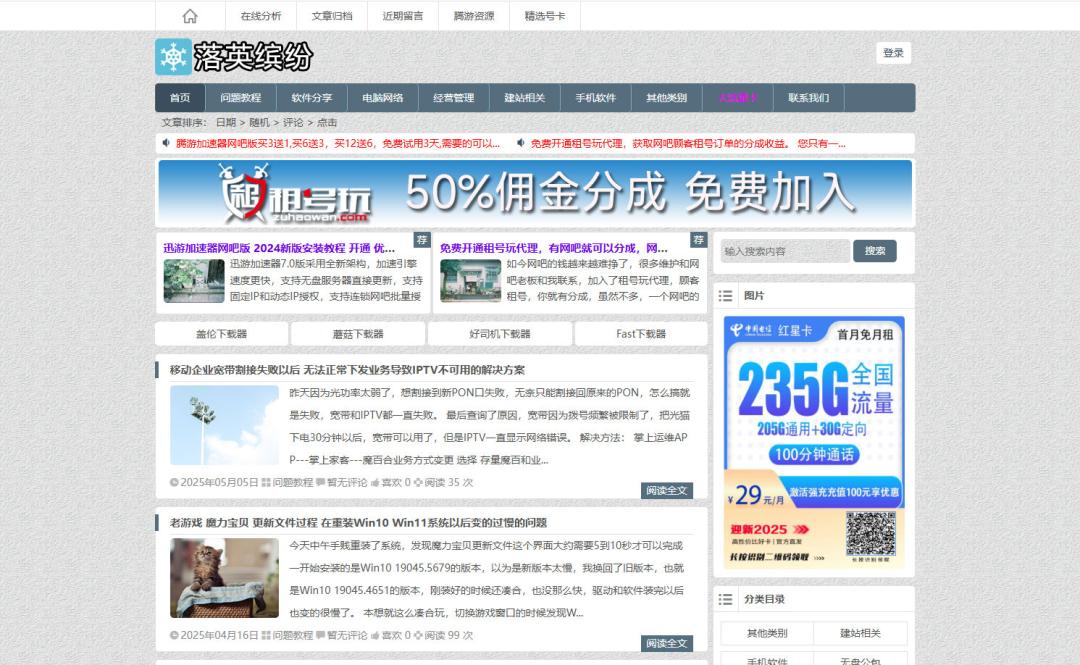This screenshot has width=1080, height=665.
Task: Click the snowflake site logo icon
Action: 174,57
